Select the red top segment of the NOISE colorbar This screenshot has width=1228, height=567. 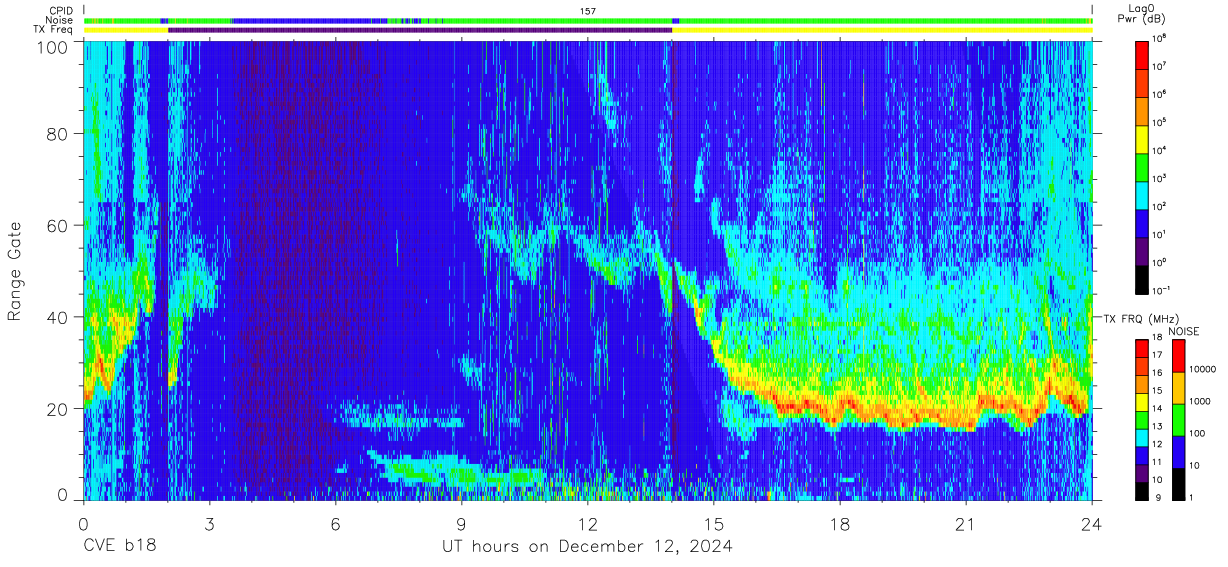1177,356
